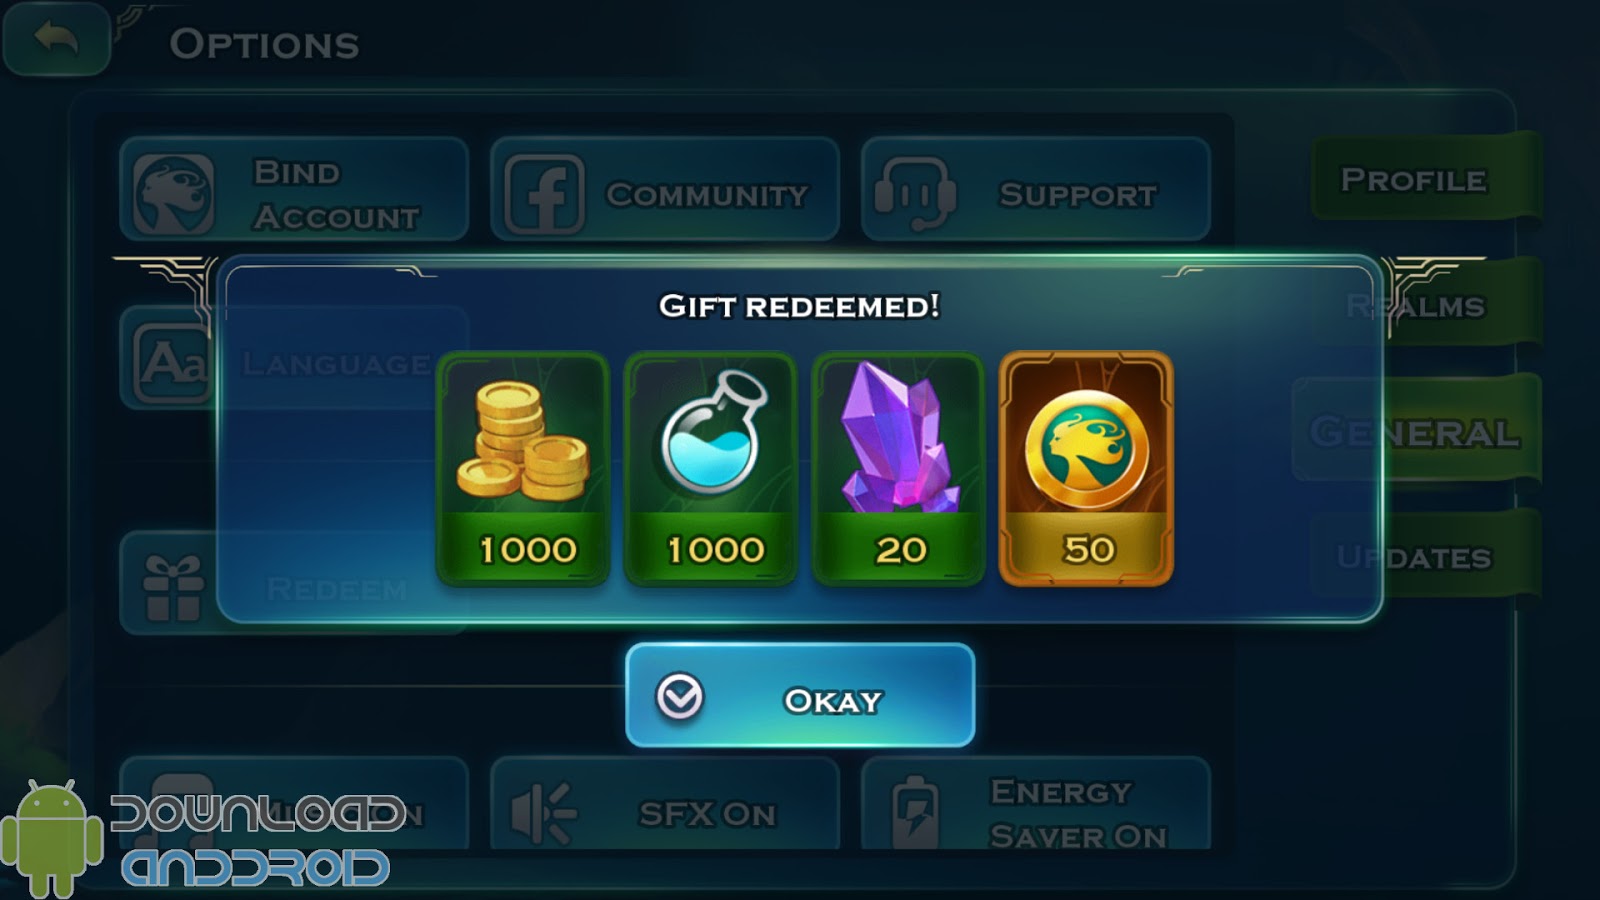The height and width of the screenshot is (900, 1600).
Task: Select the gold coins 1000 reward
Action: tap(523, 468)
